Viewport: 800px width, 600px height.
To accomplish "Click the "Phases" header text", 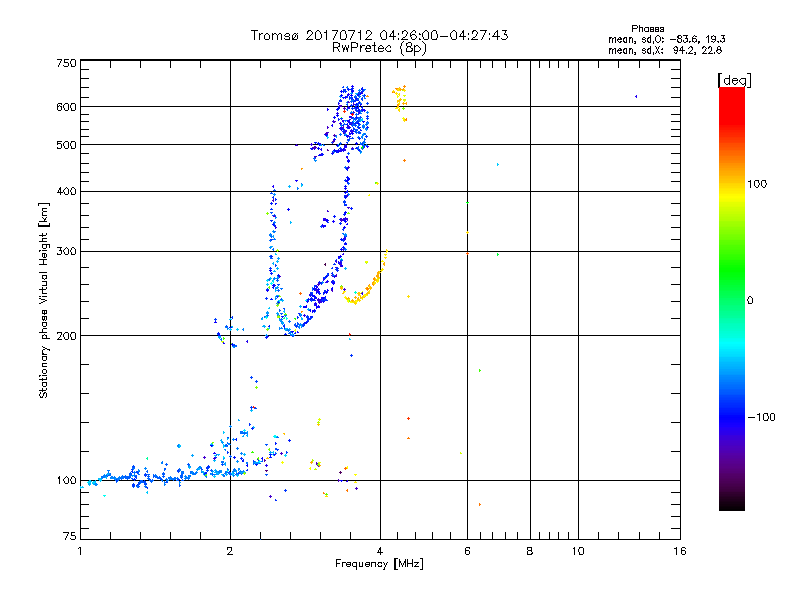I will (647, 29).
